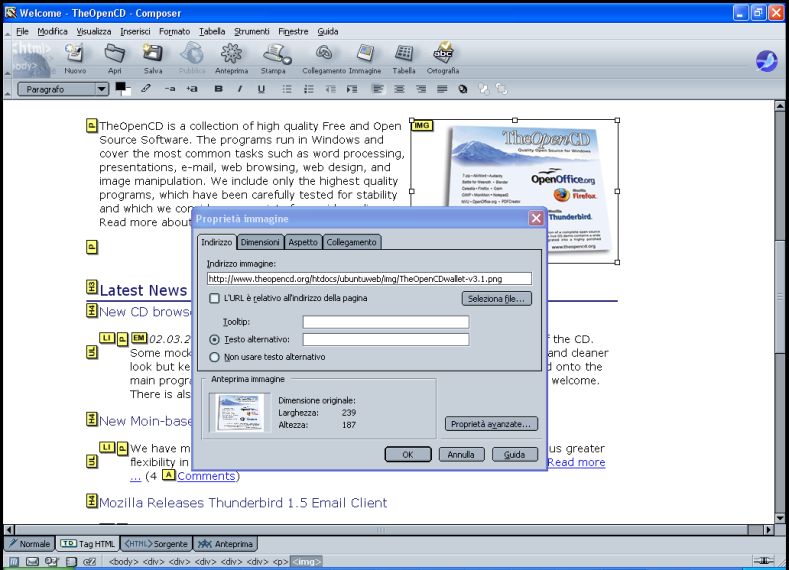The width and height of the screenshot is (789, 570).
Task: Insert picture with Immagine toolbar icon
Action: pos(365,58)
